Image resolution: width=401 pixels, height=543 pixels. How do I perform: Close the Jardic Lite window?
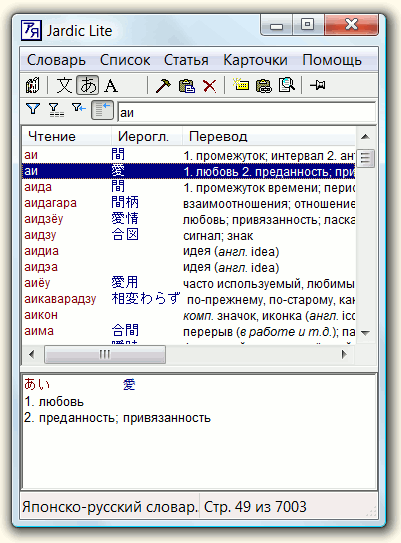(x=351, y=25)
